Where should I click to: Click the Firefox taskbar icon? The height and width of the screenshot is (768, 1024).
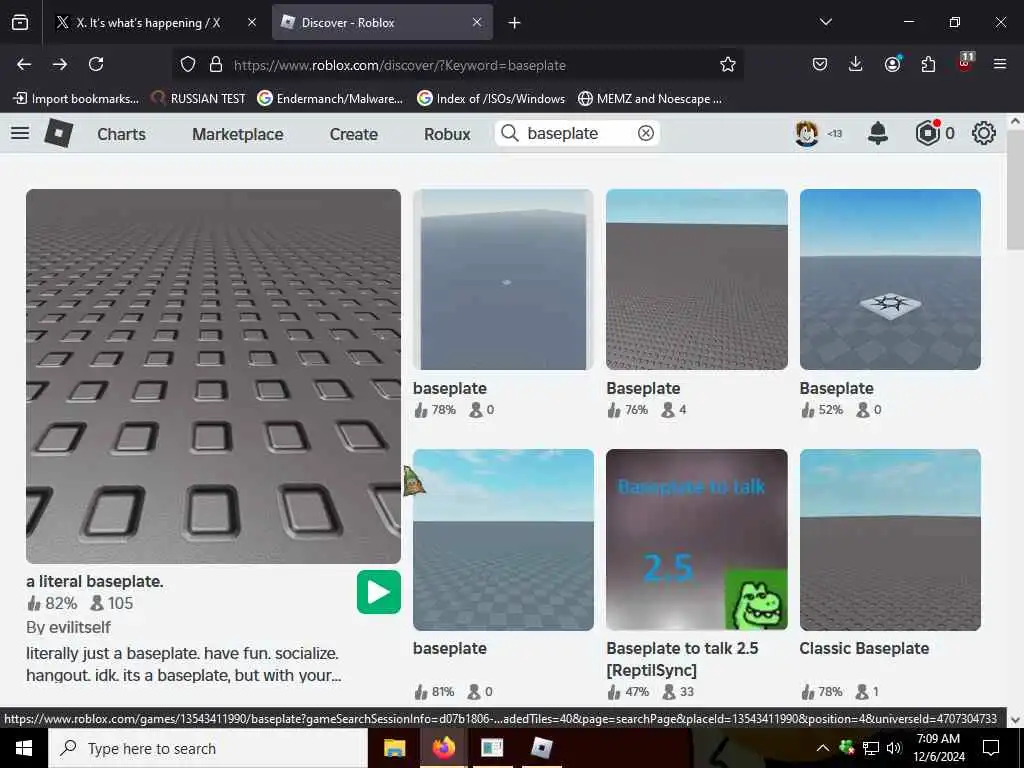(x=443, y=748)
